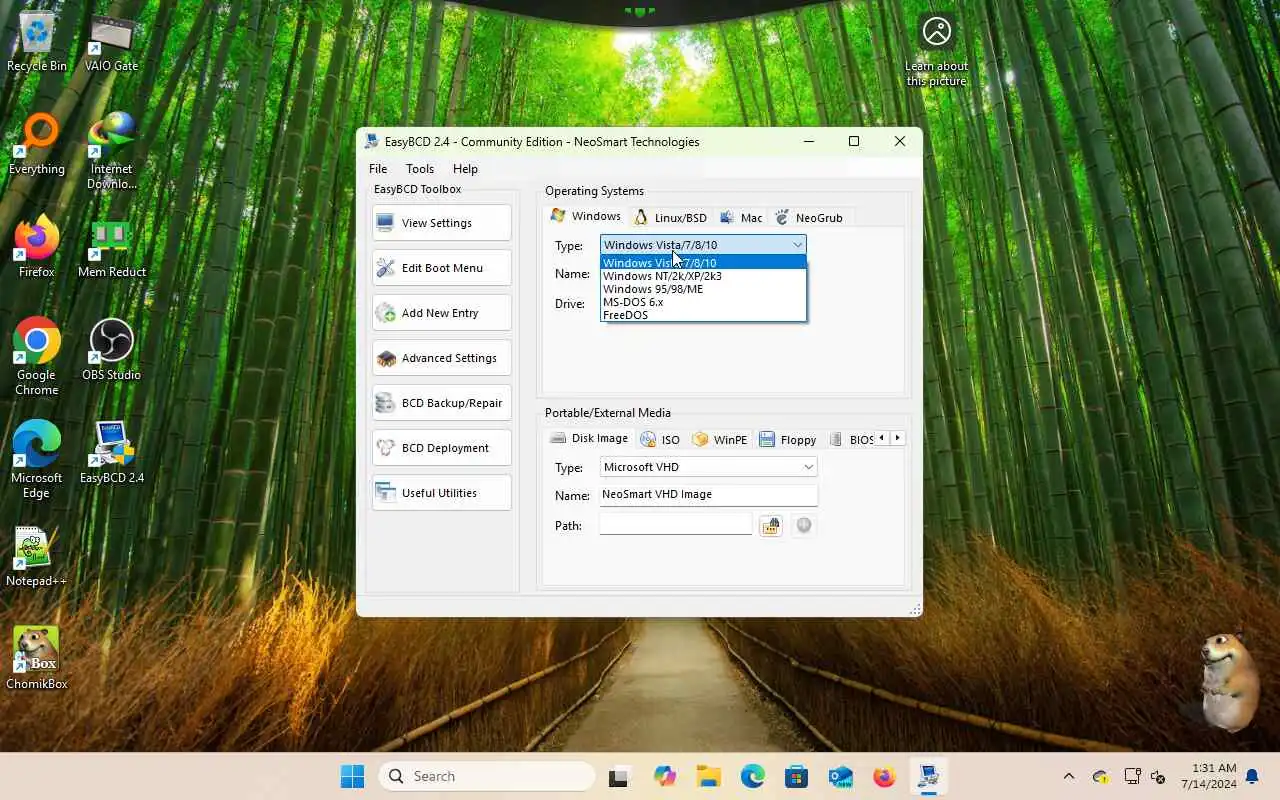
Task: Open Outlook from the taskbar
Action: [x=841, y=776]
